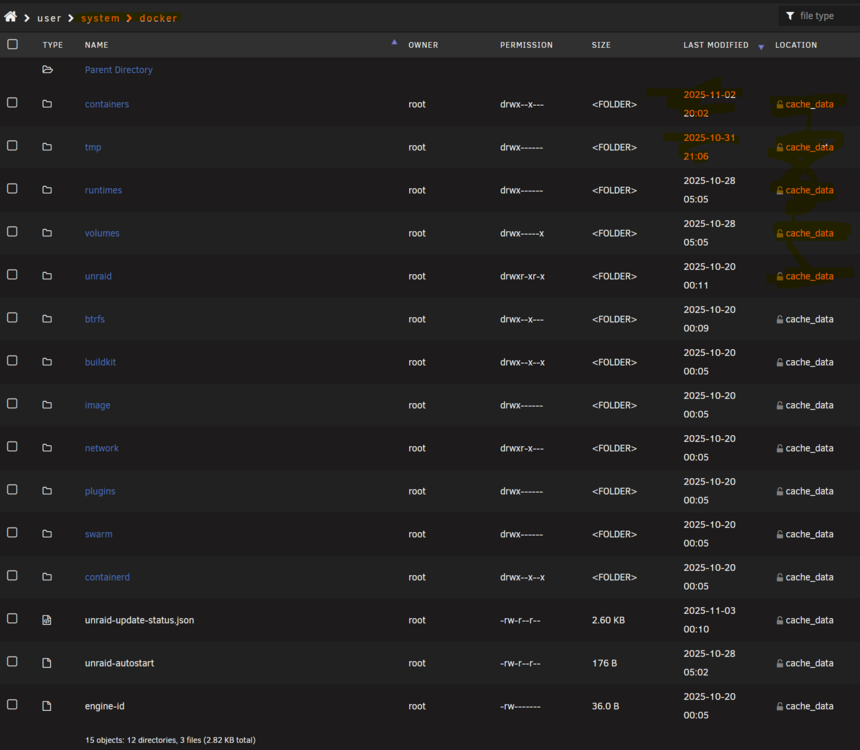Click the NAME sort ascending arrow
The height and width of the screenshot is (750, 860).
(394, 42)
